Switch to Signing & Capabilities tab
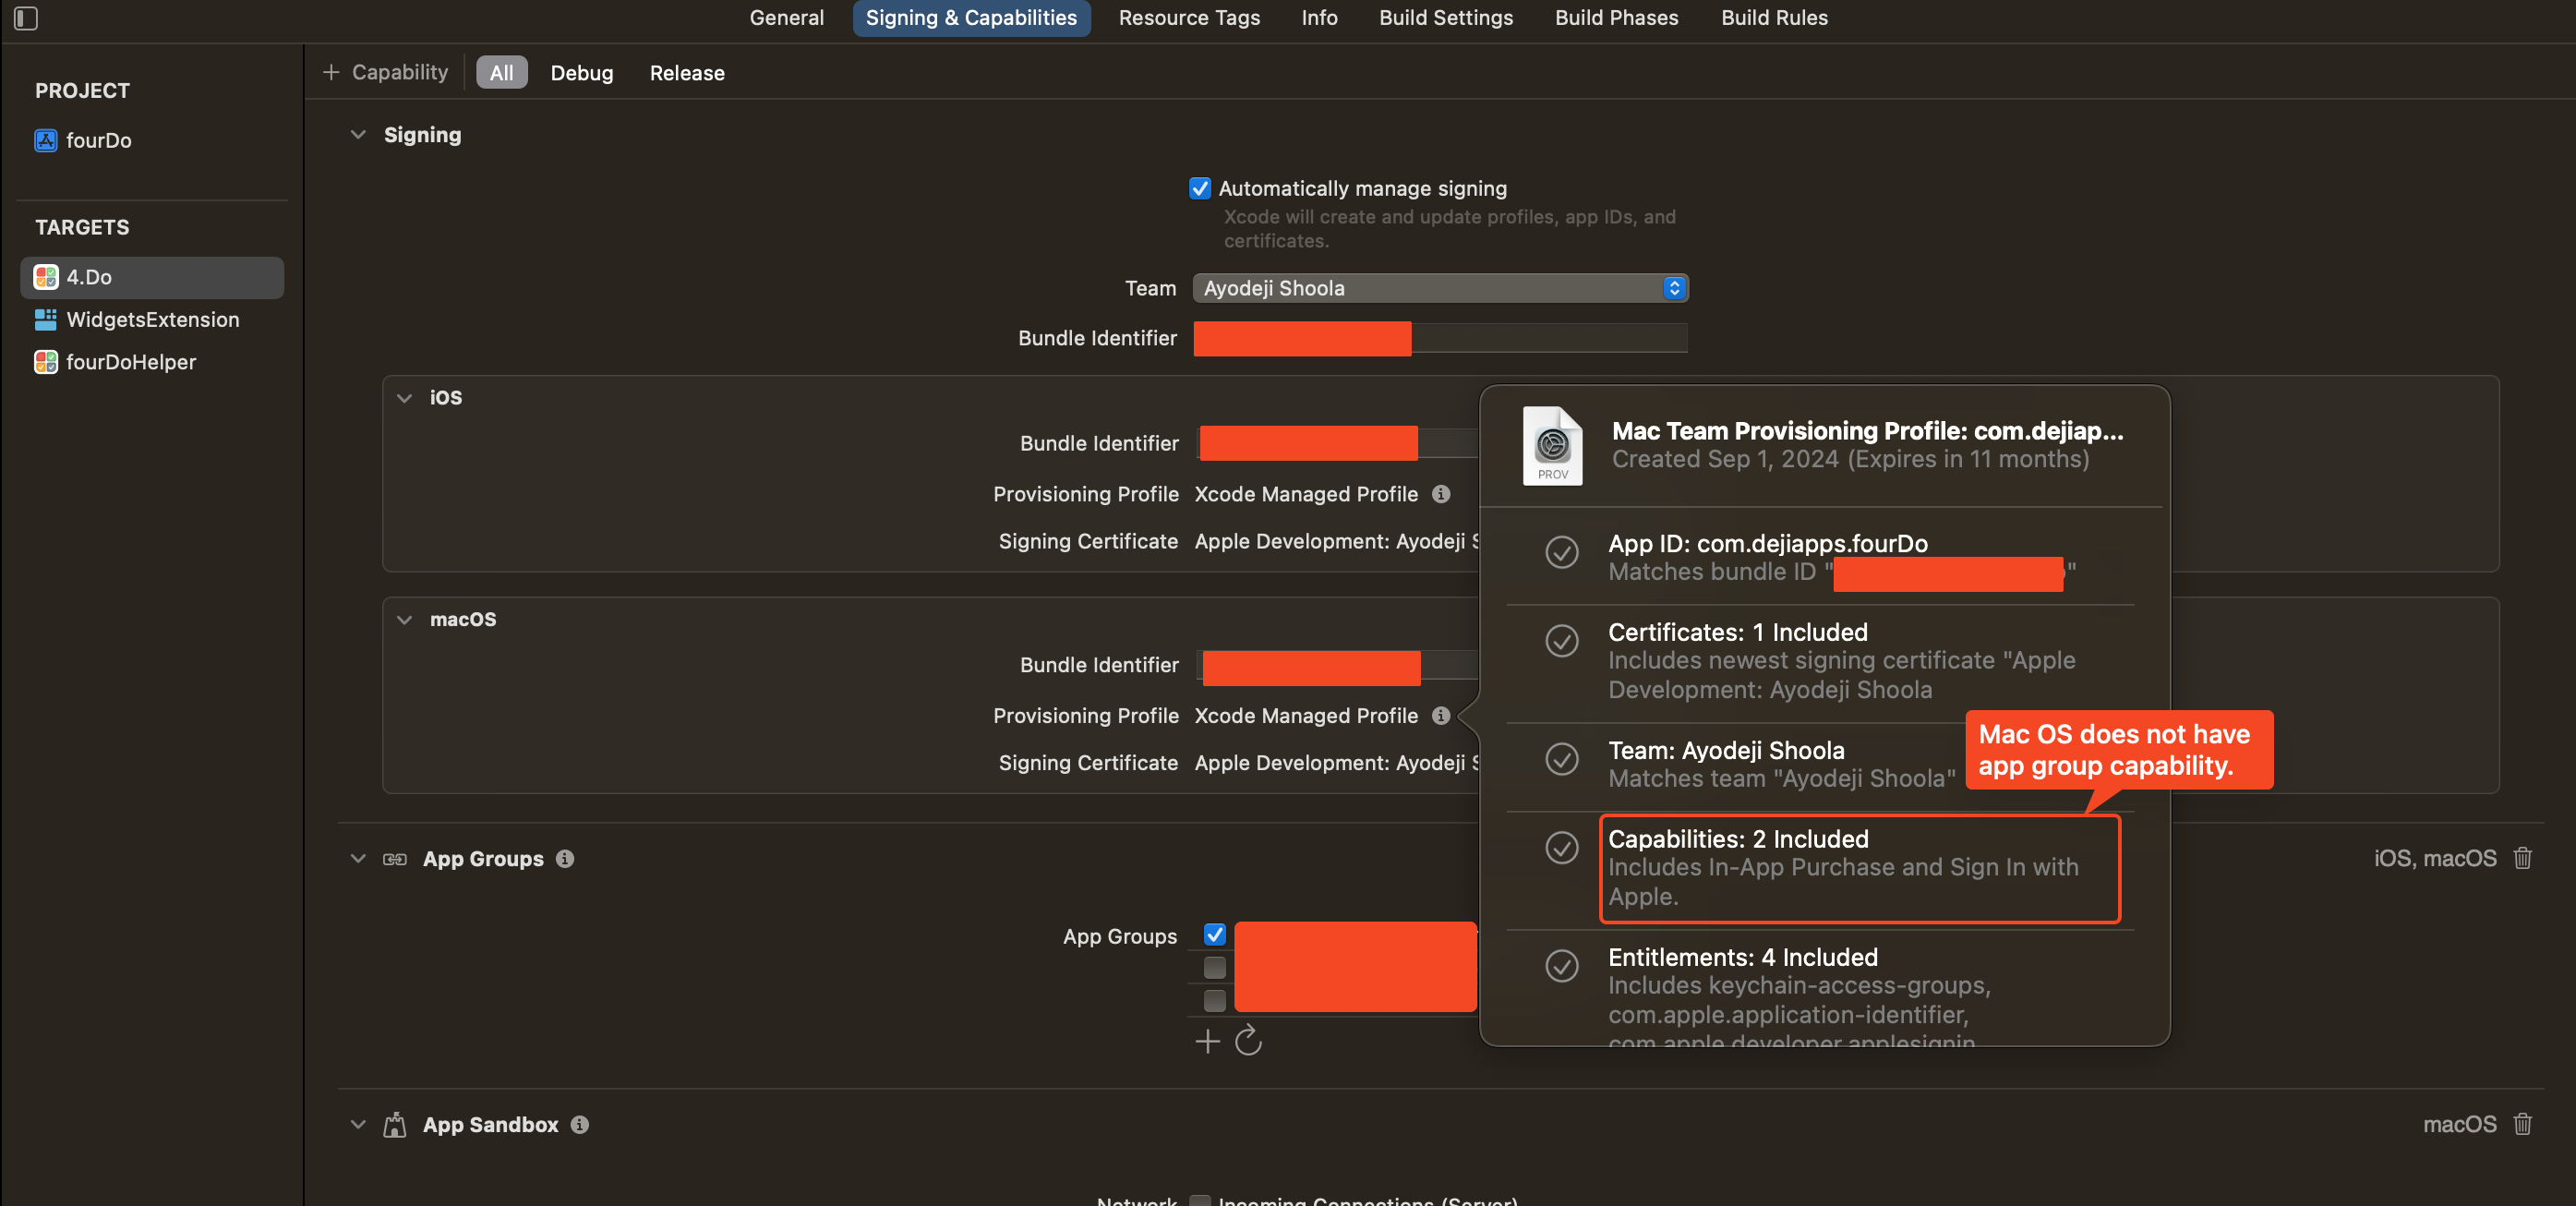 (971, 18)
